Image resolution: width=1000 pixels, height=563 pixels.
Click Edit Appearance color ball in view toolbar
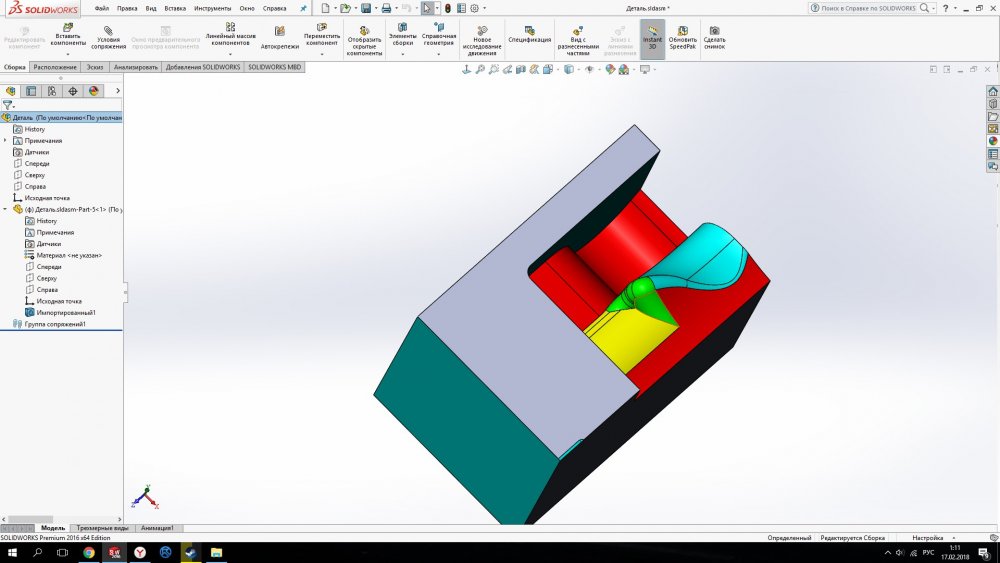point(610,69)
